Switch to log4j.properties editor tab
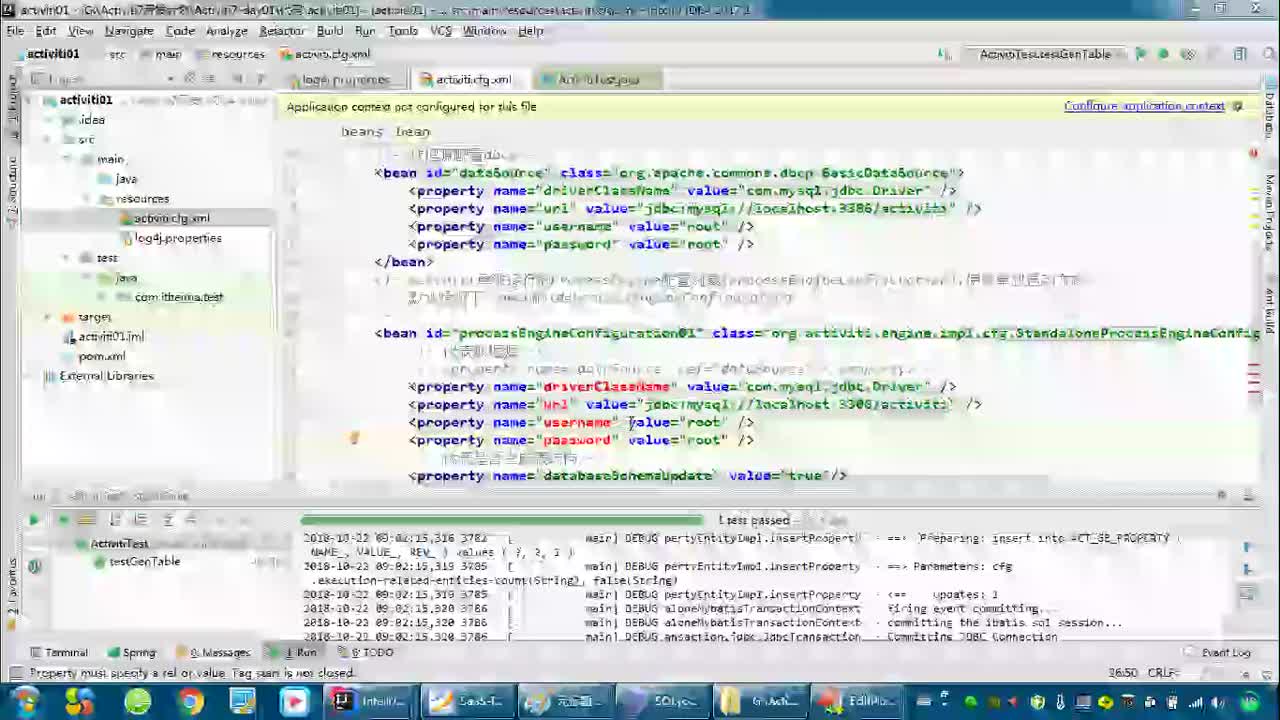The image size is (1280, 720). click(340, 79)
